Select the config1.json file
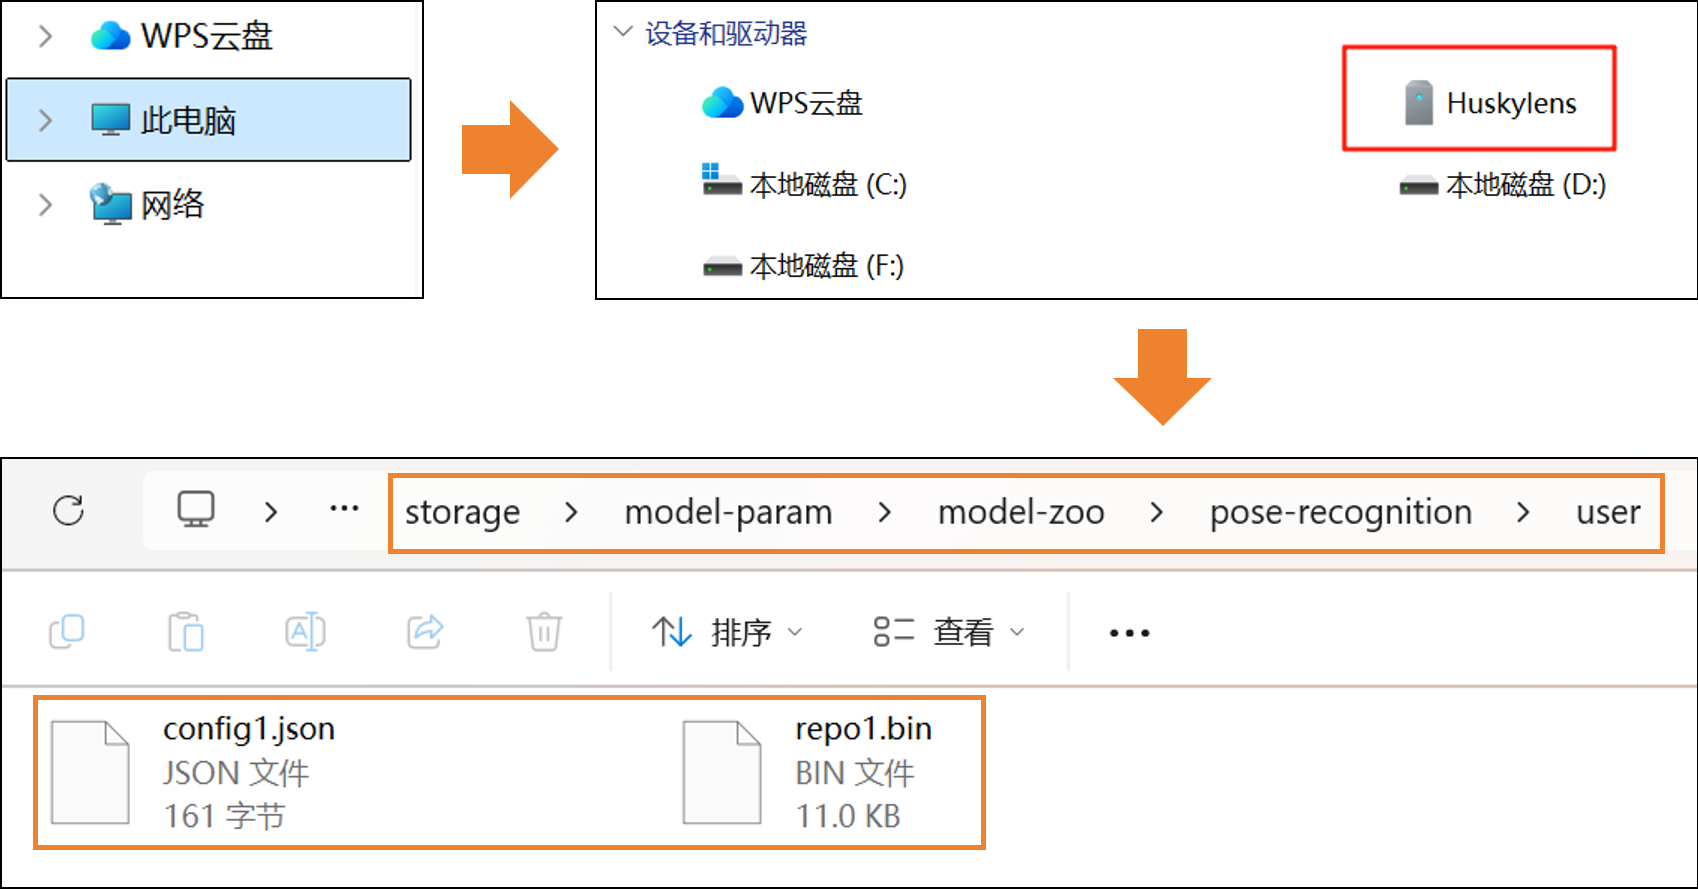1698x889 pixels. click(x=195, y=772)
